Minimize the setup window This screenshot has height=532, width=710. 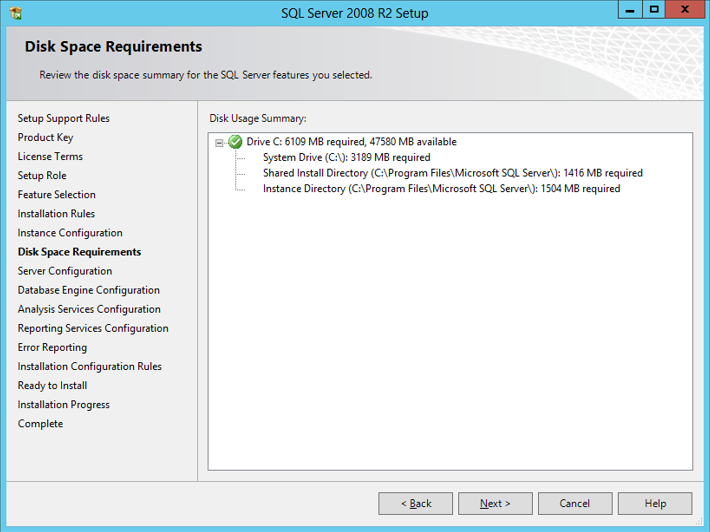pyautogui.click(x=628, y=9)
